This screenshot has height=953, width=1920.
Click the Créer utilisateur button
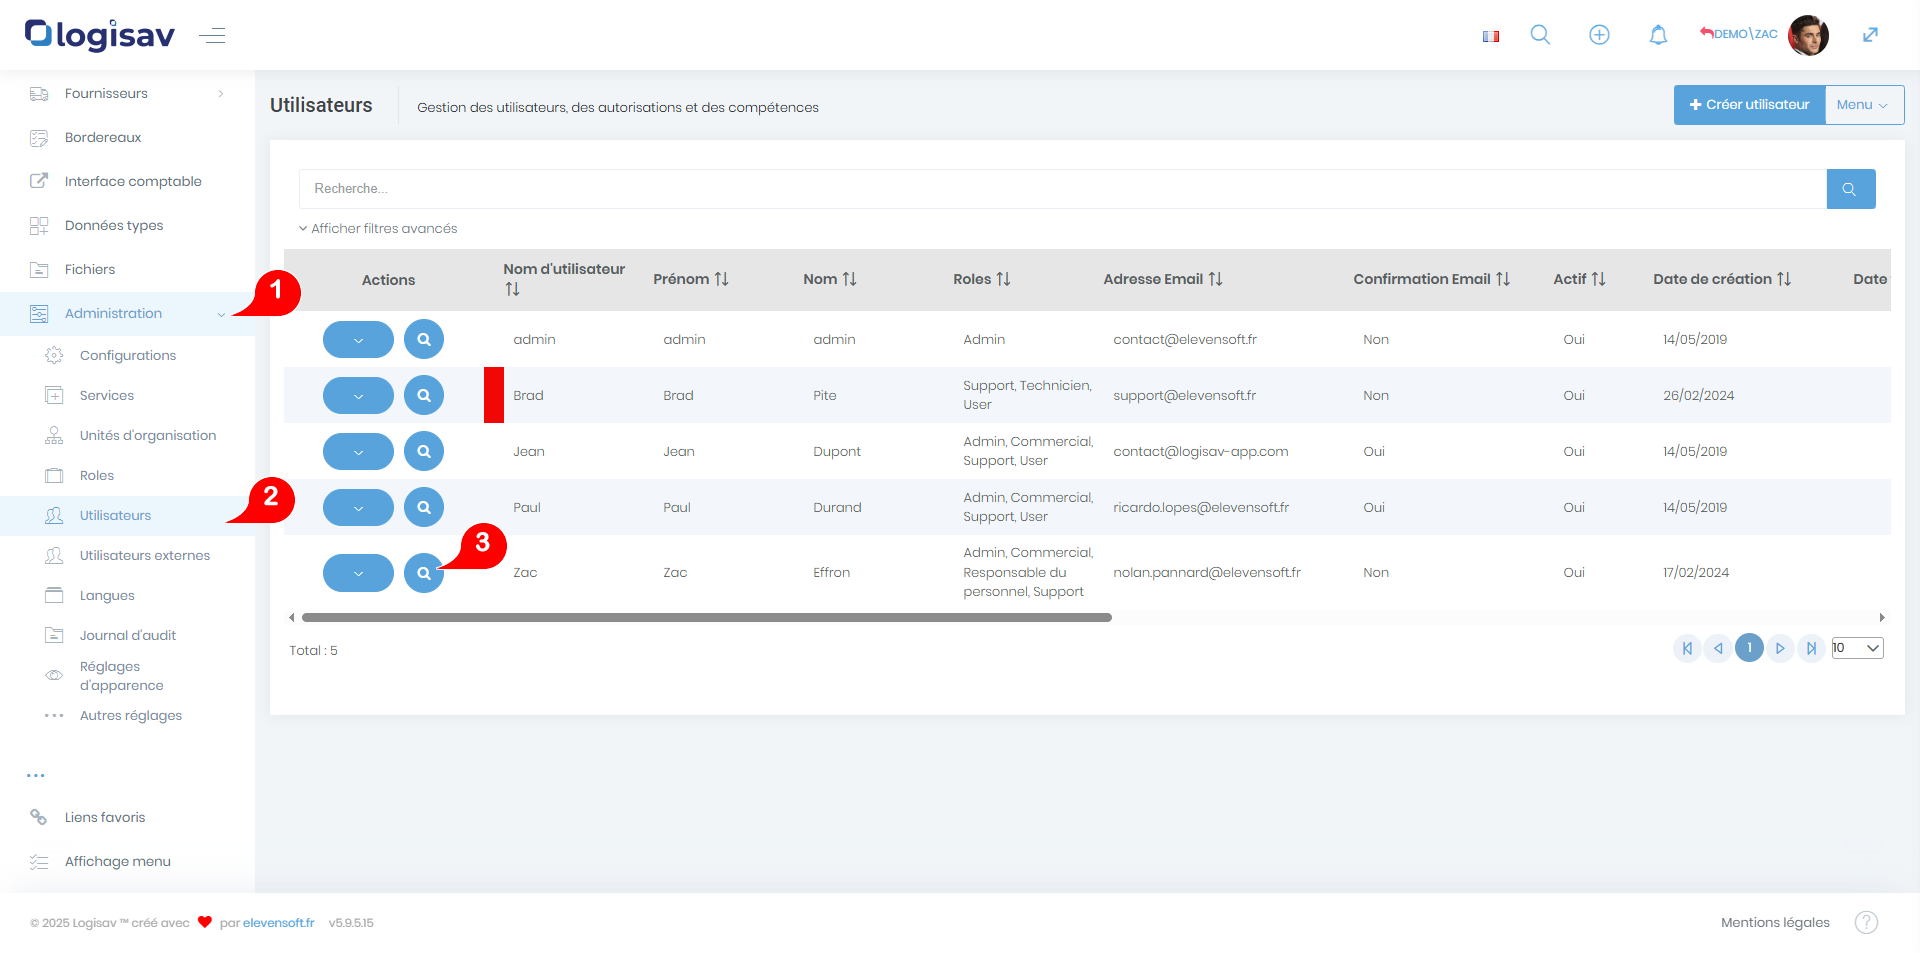click(x=1749, y=105)
